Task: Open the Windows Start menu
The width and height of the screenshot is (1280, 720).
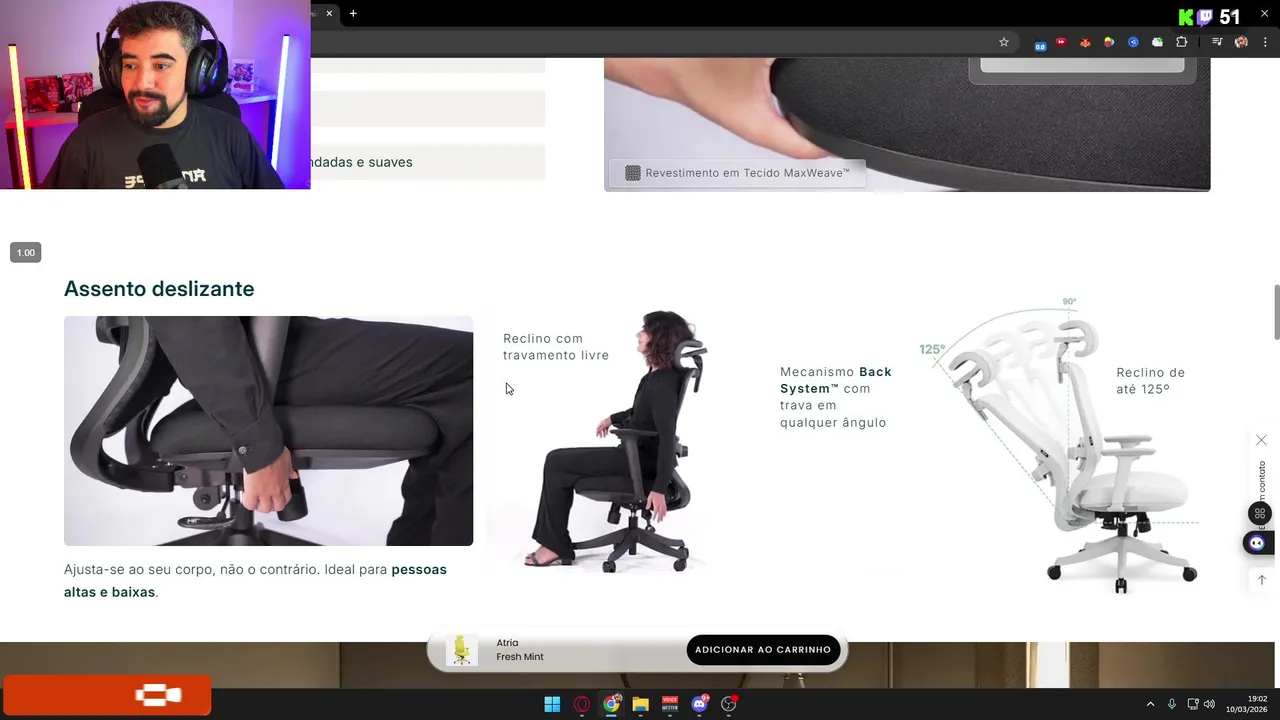Action: coord(552,704)
